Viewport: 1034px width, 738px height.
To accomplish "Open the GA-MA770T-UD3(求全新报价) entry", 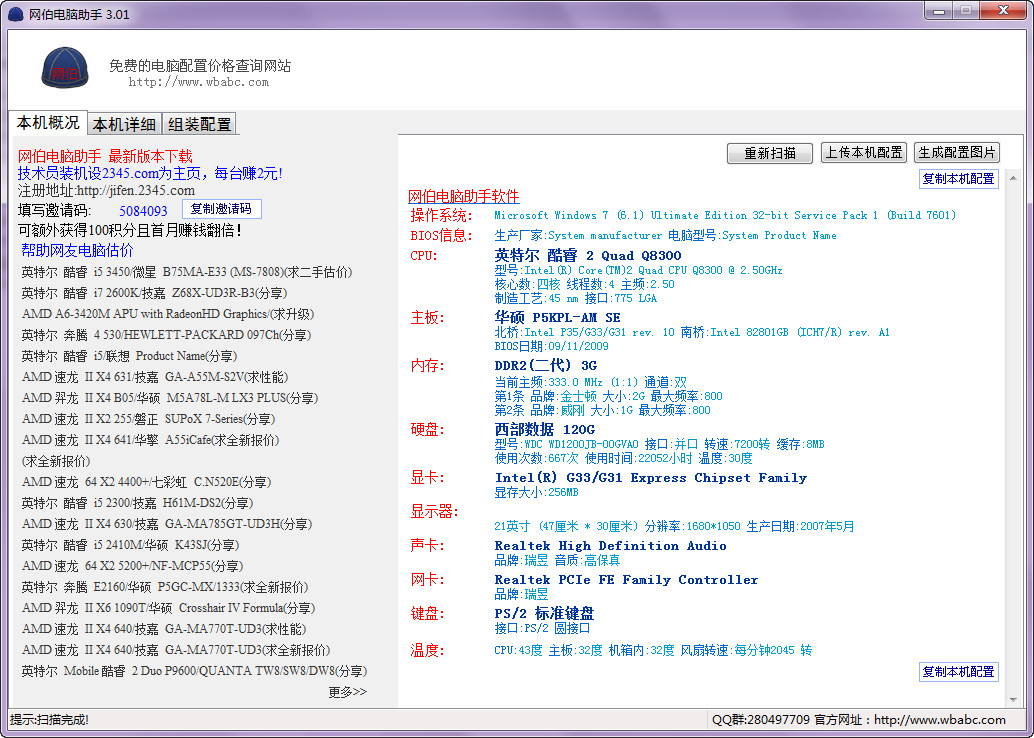I will coord(175,650).
